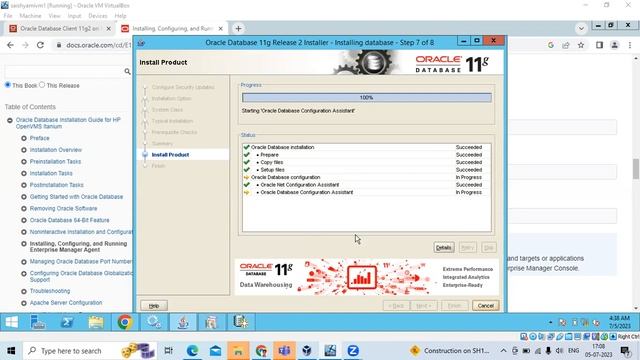Click the Details button in installer
Viewport: 640px width, 360px height.
(444, 247)
